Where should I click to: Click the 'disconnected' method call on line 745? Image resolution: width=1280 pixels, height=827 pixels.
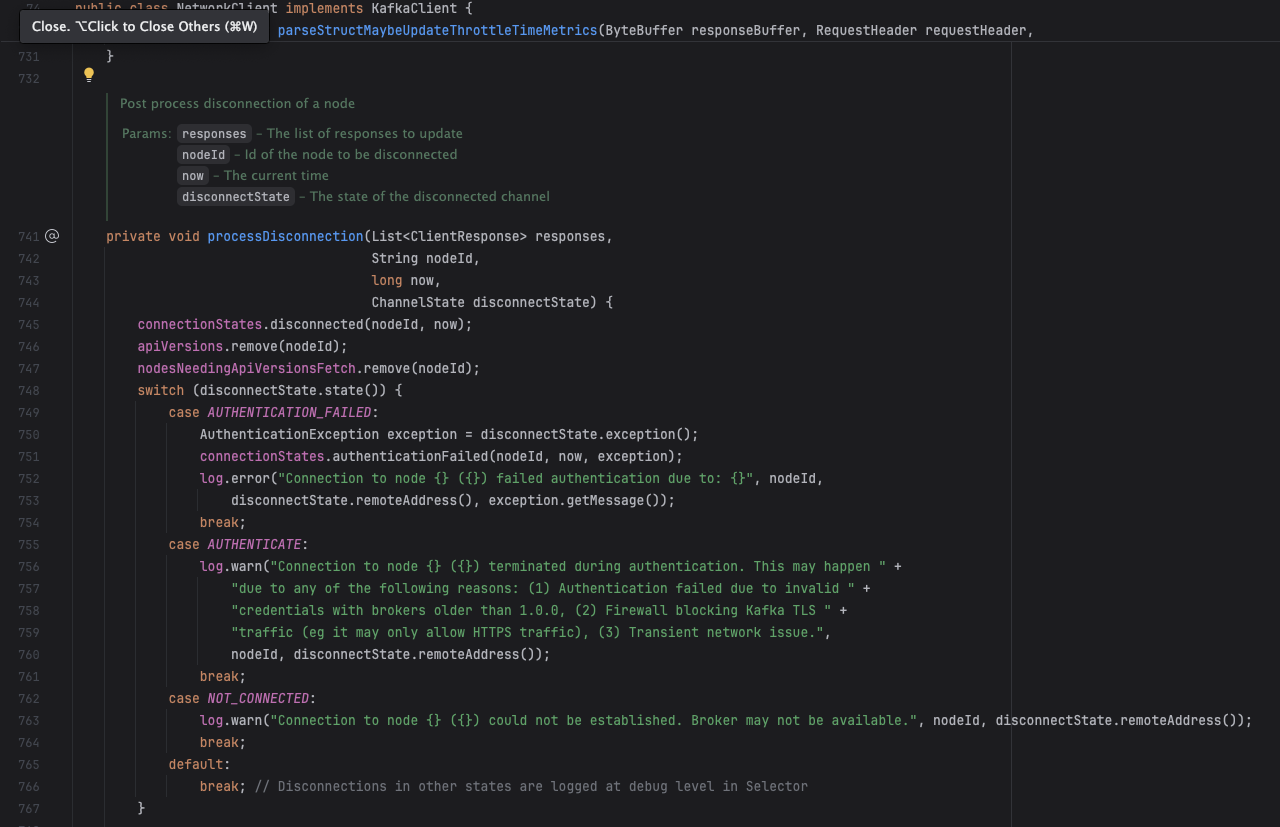[317, 324]
